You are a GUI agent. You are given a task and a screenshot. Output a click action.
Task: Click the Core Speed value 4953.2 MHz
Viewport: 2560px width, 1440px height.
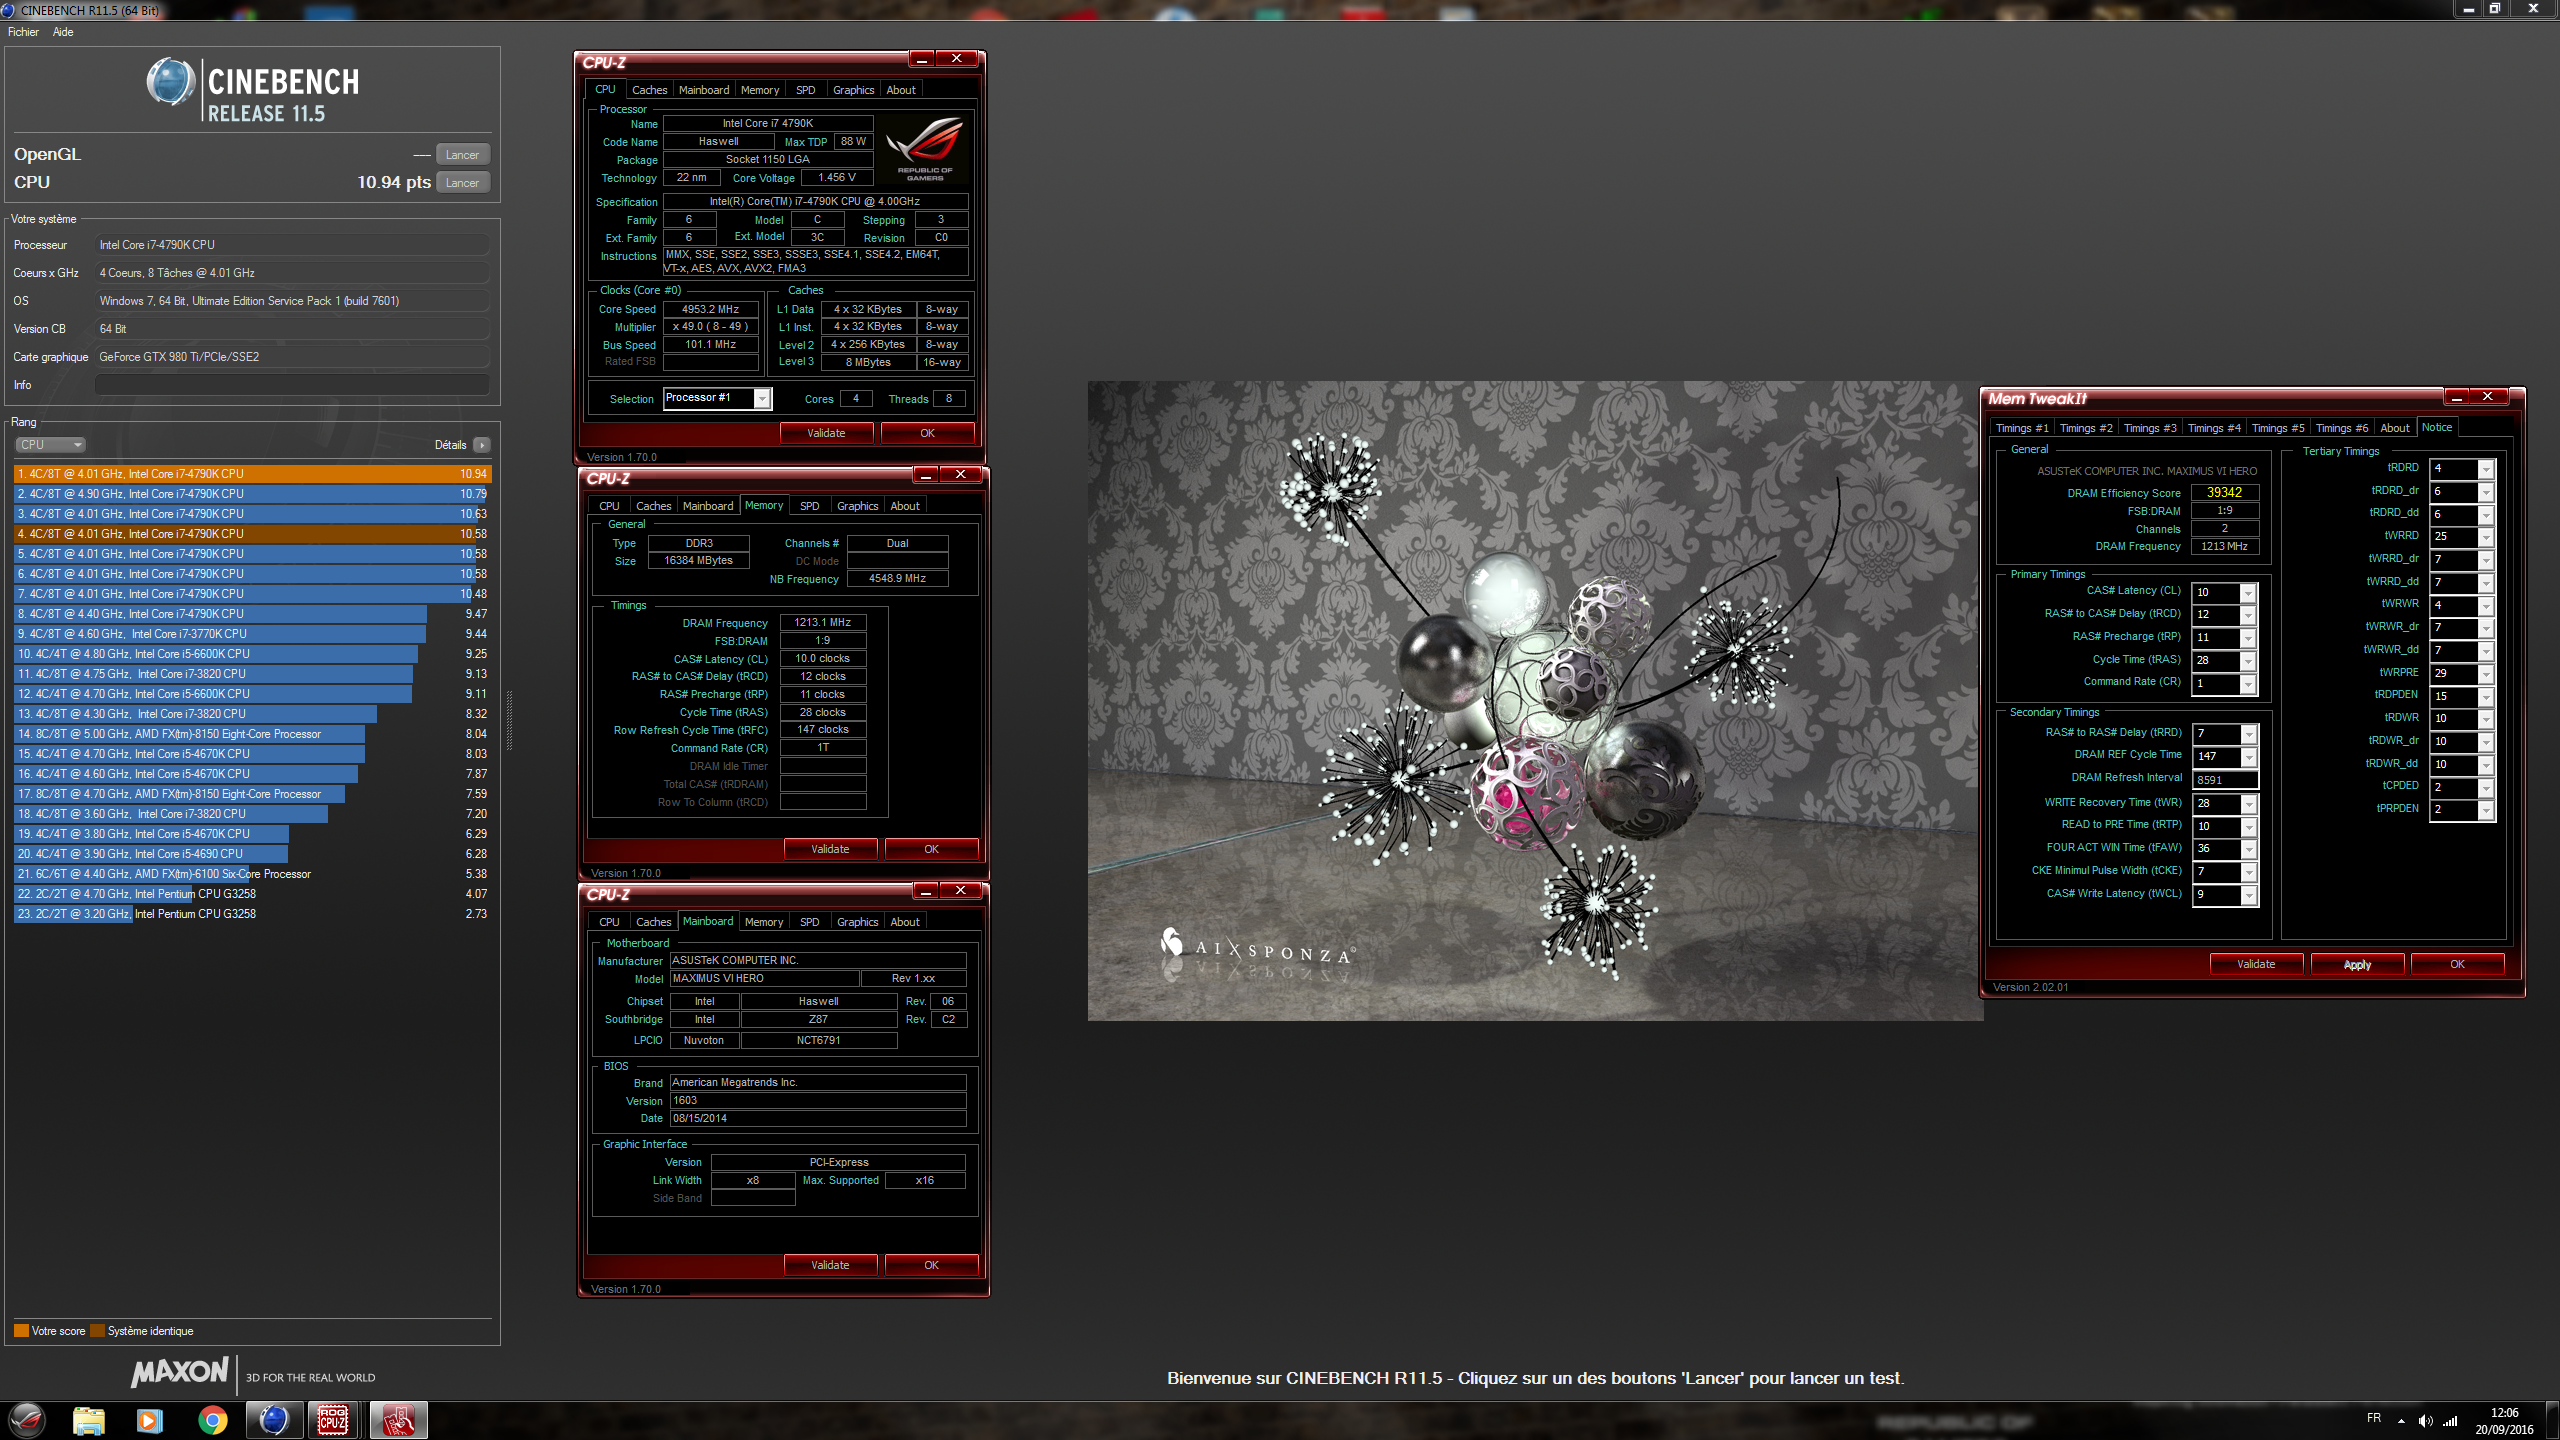click(710, 309)
